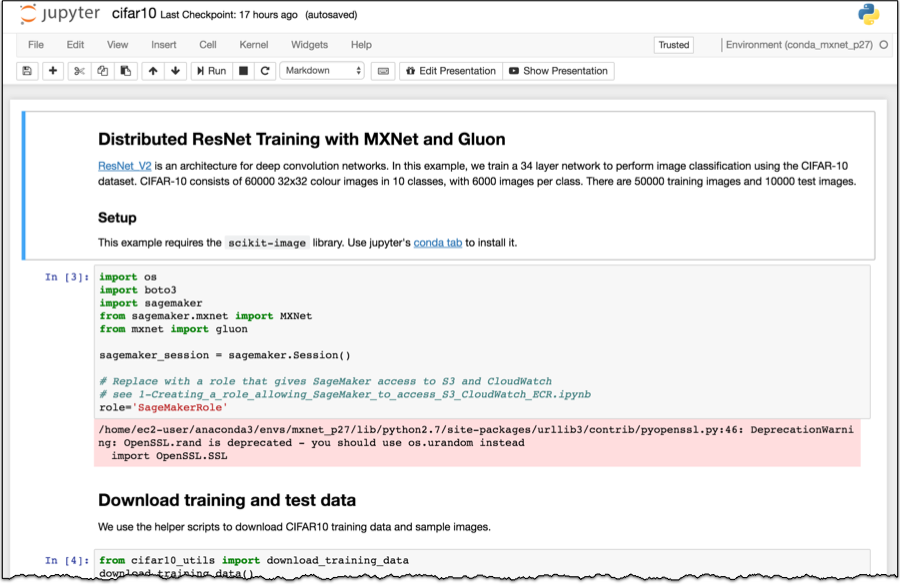Select the In [4] code cell editor
The height and width of the screenshot is (584, 900).
pyautogui.click(x=482, y=565)
